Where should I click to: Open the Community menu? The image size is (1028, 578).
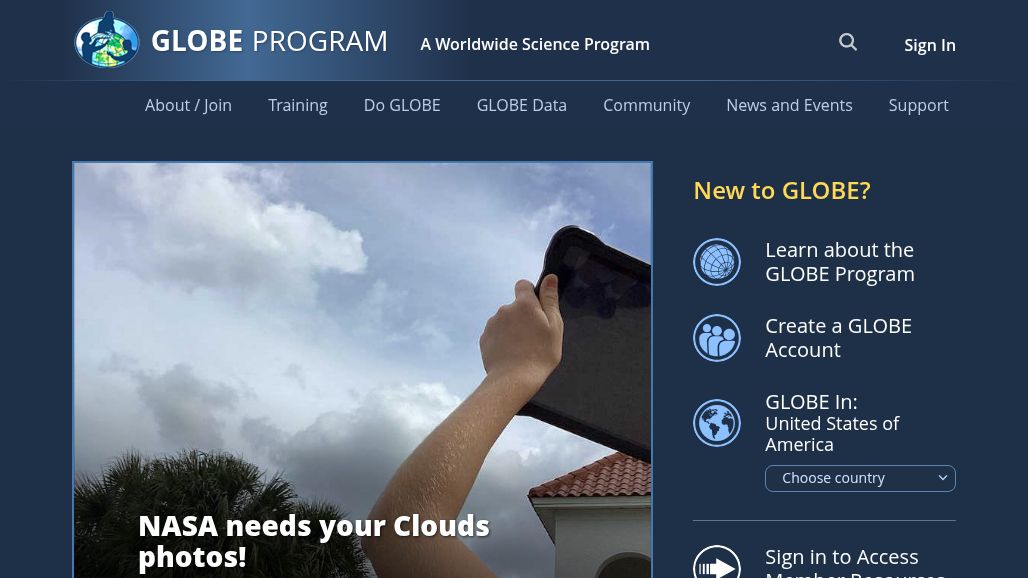point(646,106)
